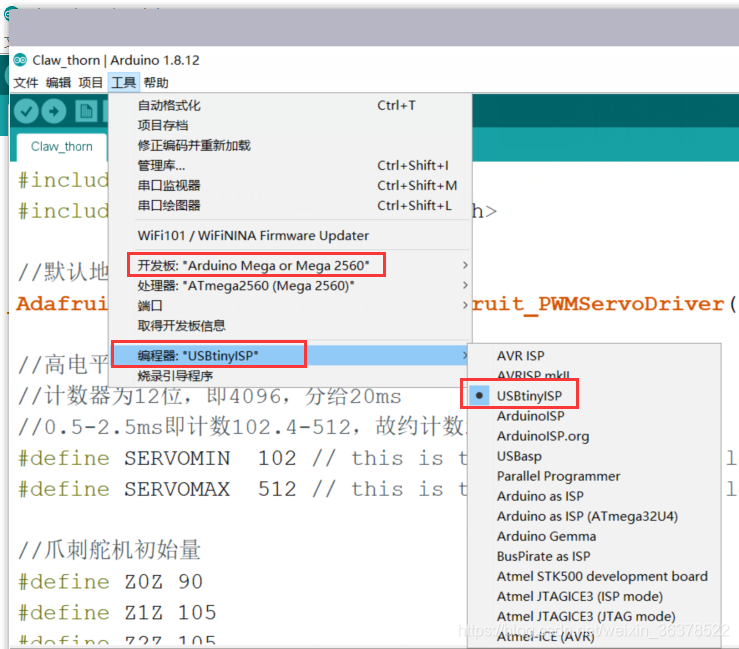Click the 计数器为12位 comment line
The width and height of the screenshot is (739, 649).
coord(210,396)
